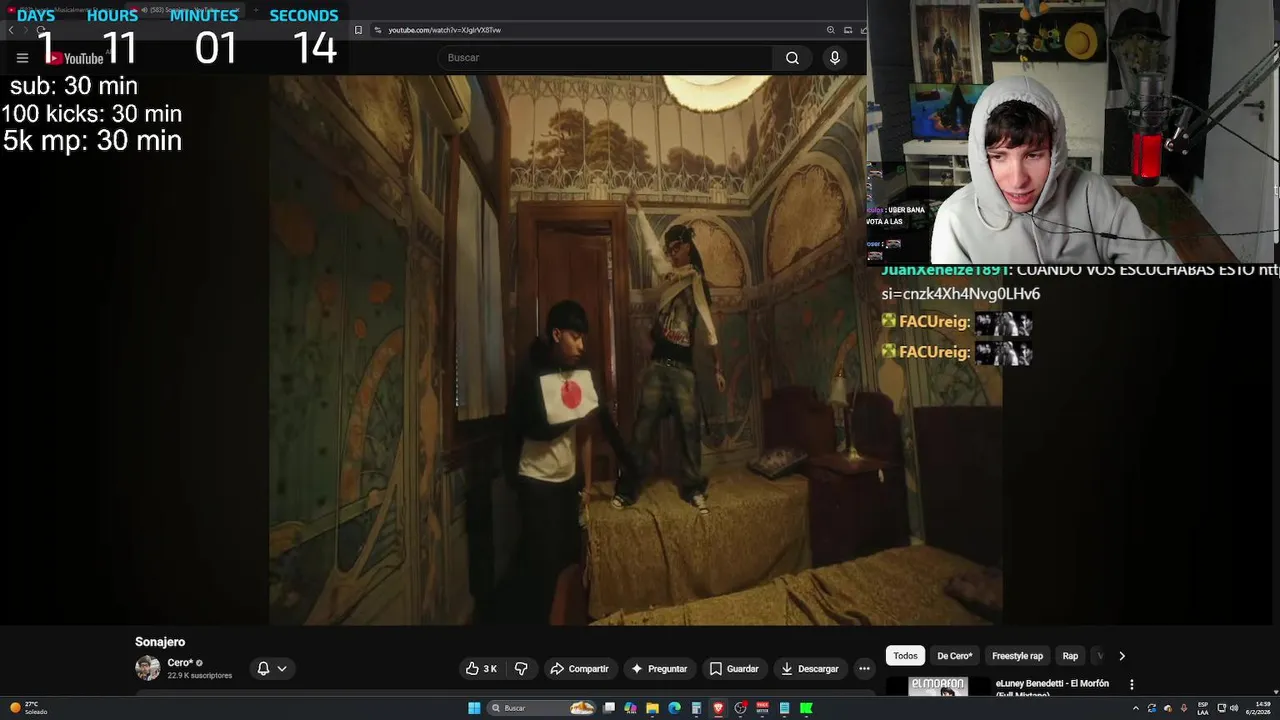1280x720 pixels.
Task: Dislike the video with thumbs-down icon
Action: [x=521, y=669]
